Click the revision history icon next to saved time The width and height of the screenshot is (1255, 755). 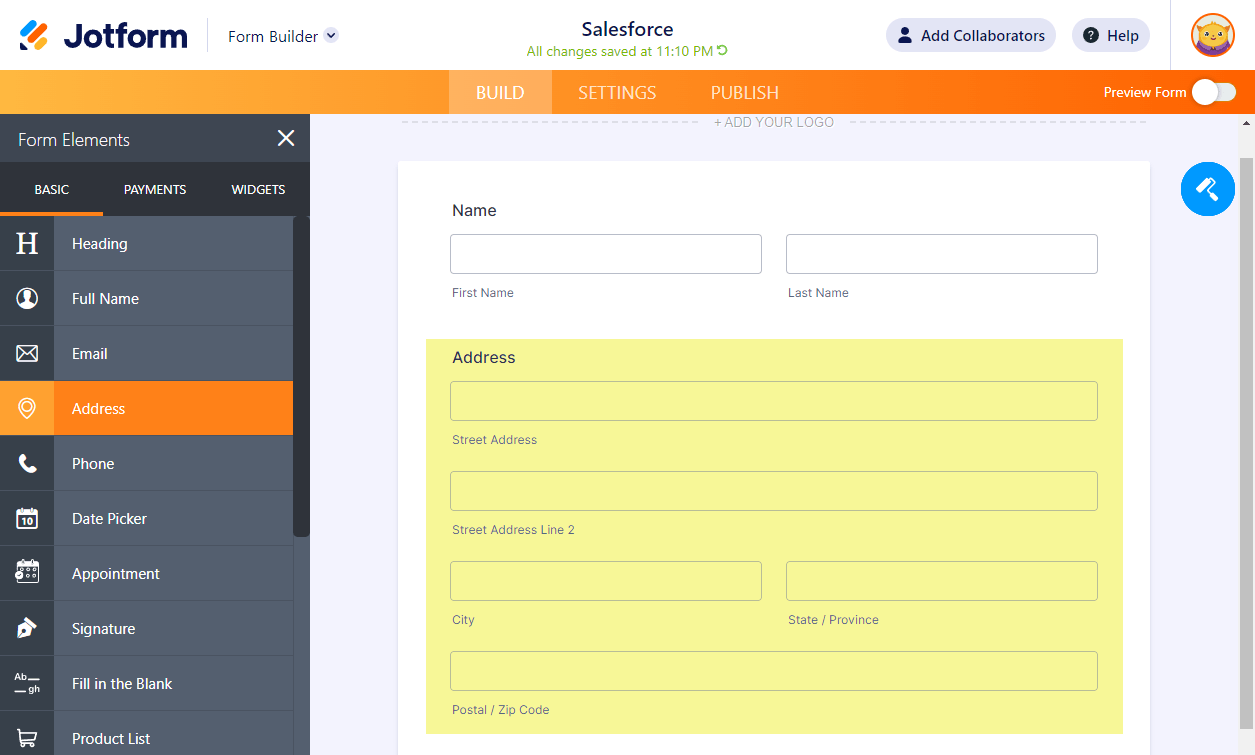click(x=722, y=50)
